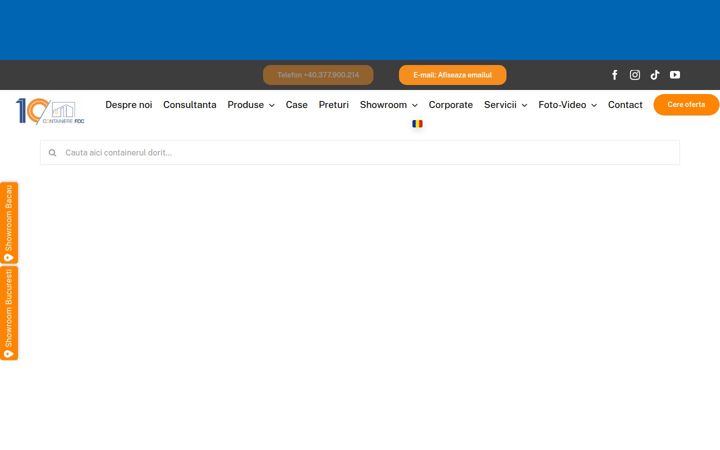Image resolution: width=720 pixels, height=450 pixels.
Task: Open the Preturi menu item
Action: point(334,105)
